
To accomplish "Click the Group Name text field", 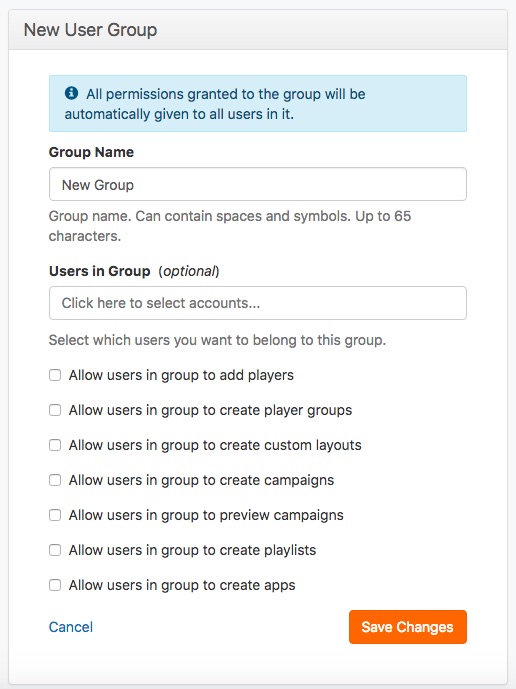I will 258,184.
